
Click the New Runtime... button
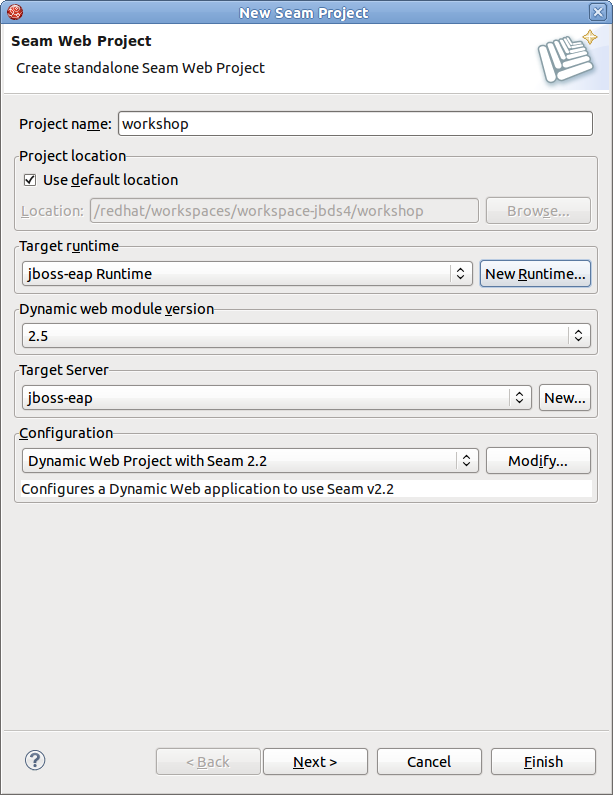coord(535,273)
